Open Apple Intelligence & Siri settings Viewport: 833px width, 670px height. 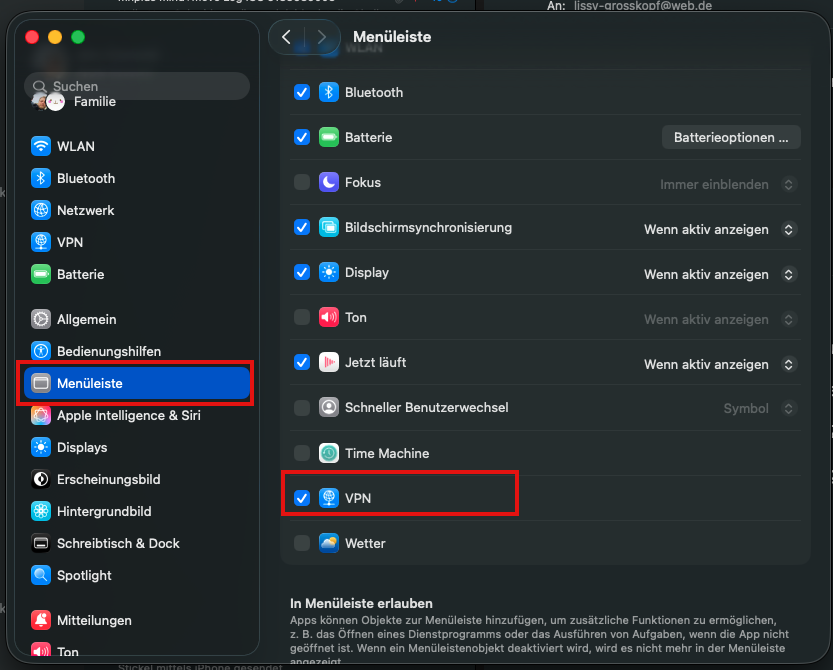[x=128, y=415]
